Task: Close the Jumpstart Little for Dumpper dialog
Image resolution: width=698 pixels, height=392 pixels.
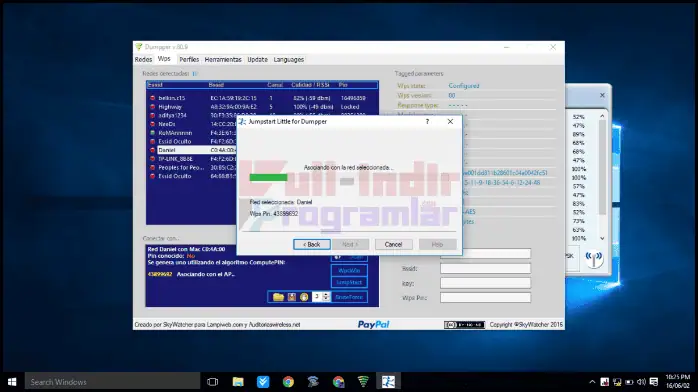Action: click(x=450, y=121)
